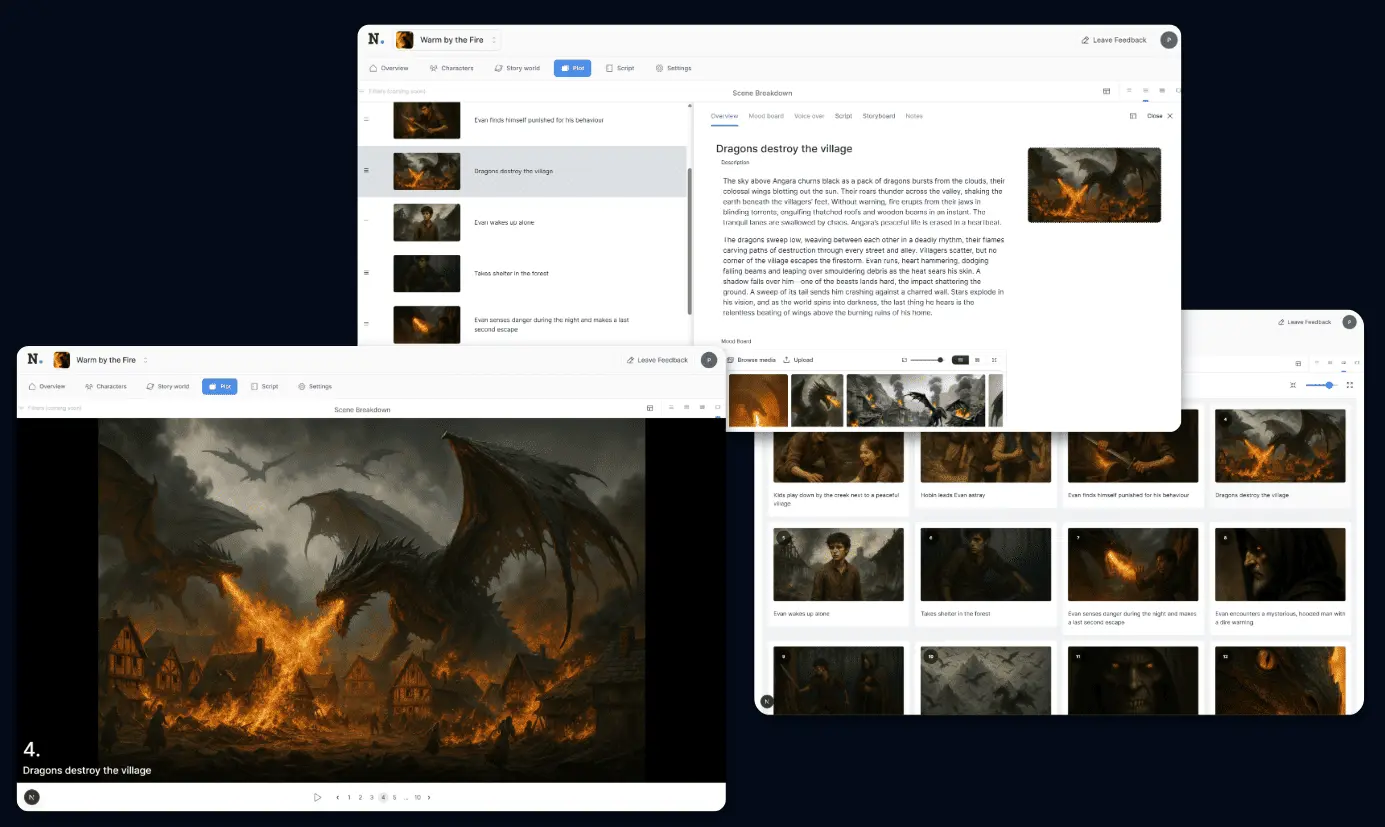Image resolution: width=1385 pixels, height=827 pixels.
Task: Click layout icon right of Scene Breakdown above scene list
Action: 1106,91
